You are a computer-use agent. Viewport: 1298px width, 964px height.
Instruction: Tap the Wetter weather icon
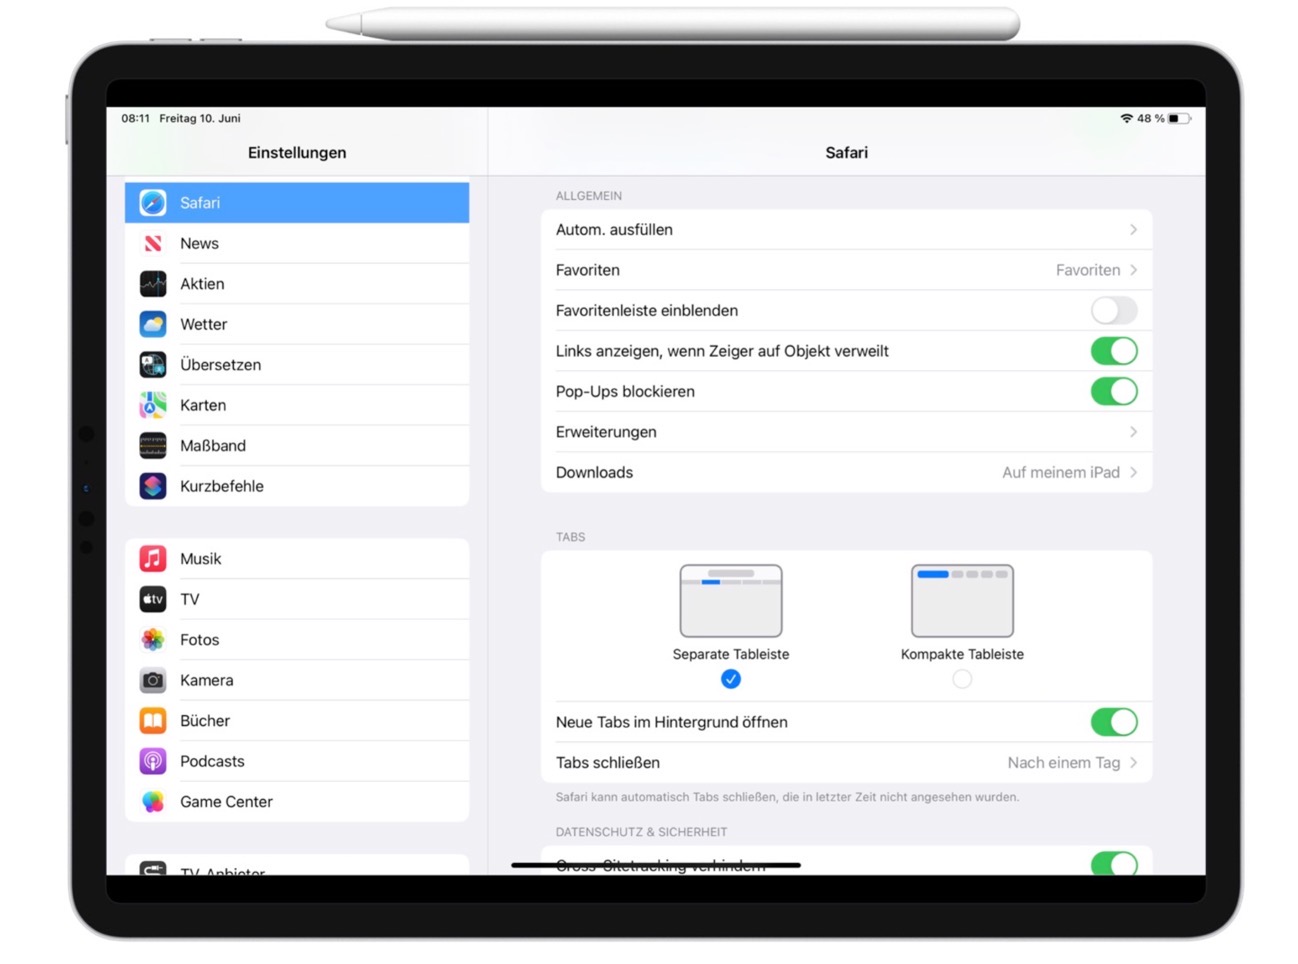click(x=153, y=325)
